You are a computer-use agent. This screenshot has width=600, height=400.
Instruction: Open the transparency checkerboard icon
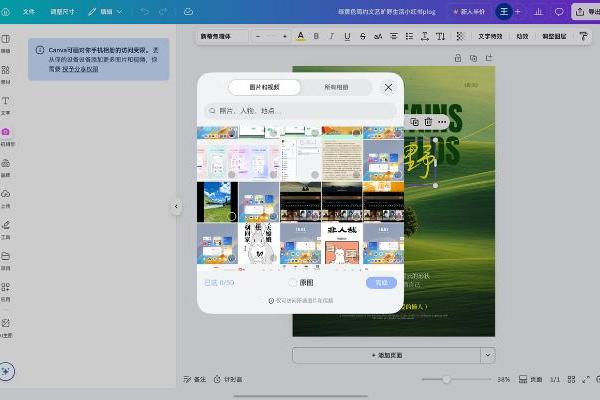(x=460, y=36)
